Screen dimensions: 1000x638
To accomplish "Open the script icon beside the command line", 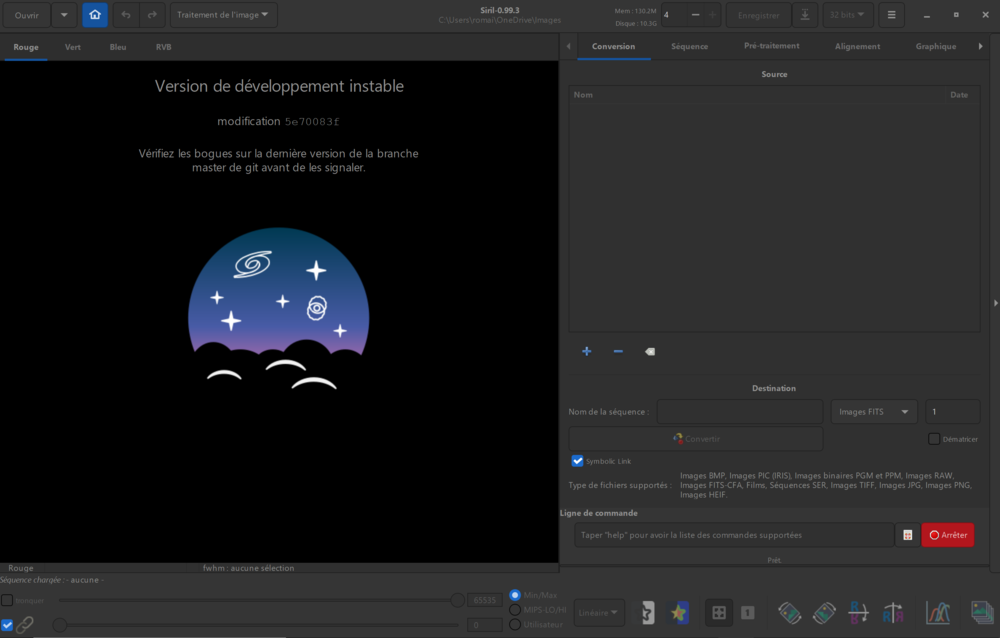I will [908, 535].
